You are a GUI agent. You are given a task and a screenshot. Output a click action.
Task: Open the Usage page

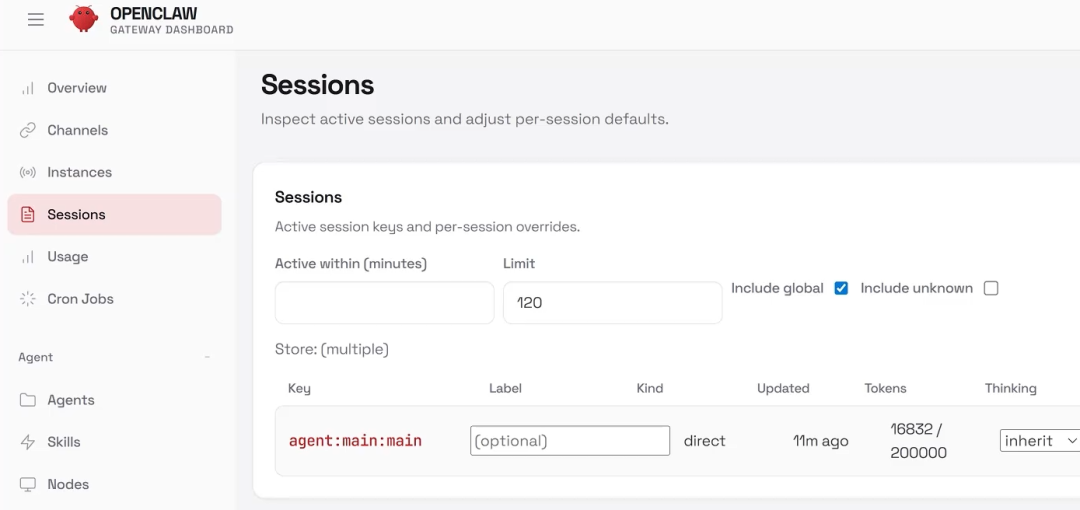tap(68, 257)
